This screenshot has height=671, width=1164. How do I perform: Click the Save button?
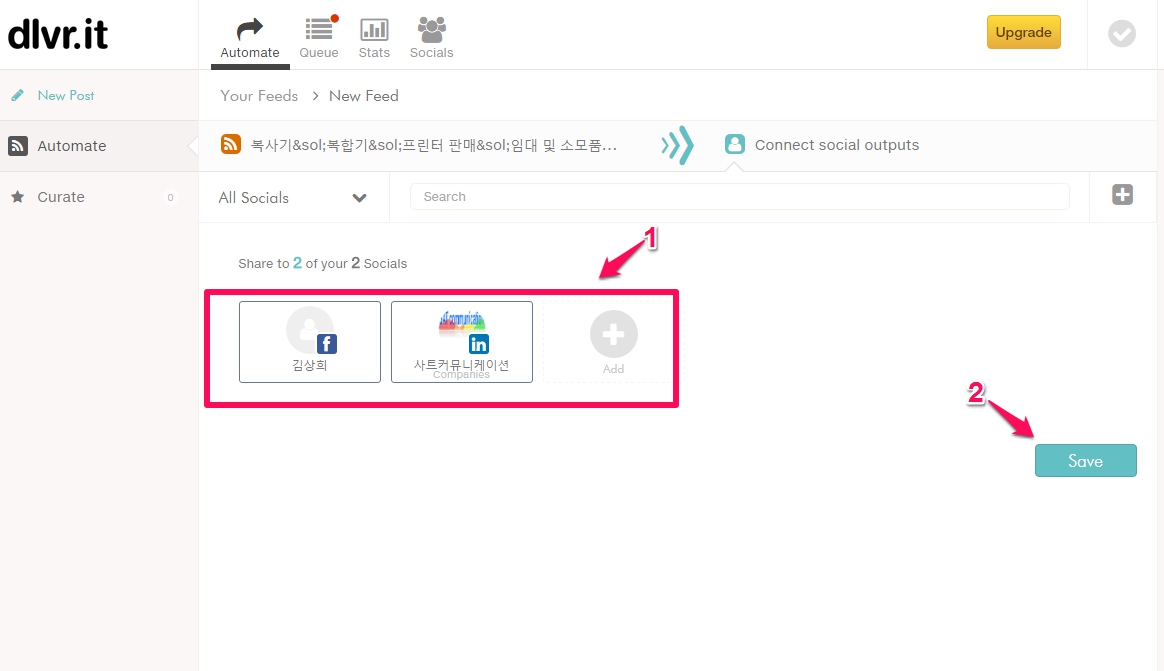click(1085, 461)
